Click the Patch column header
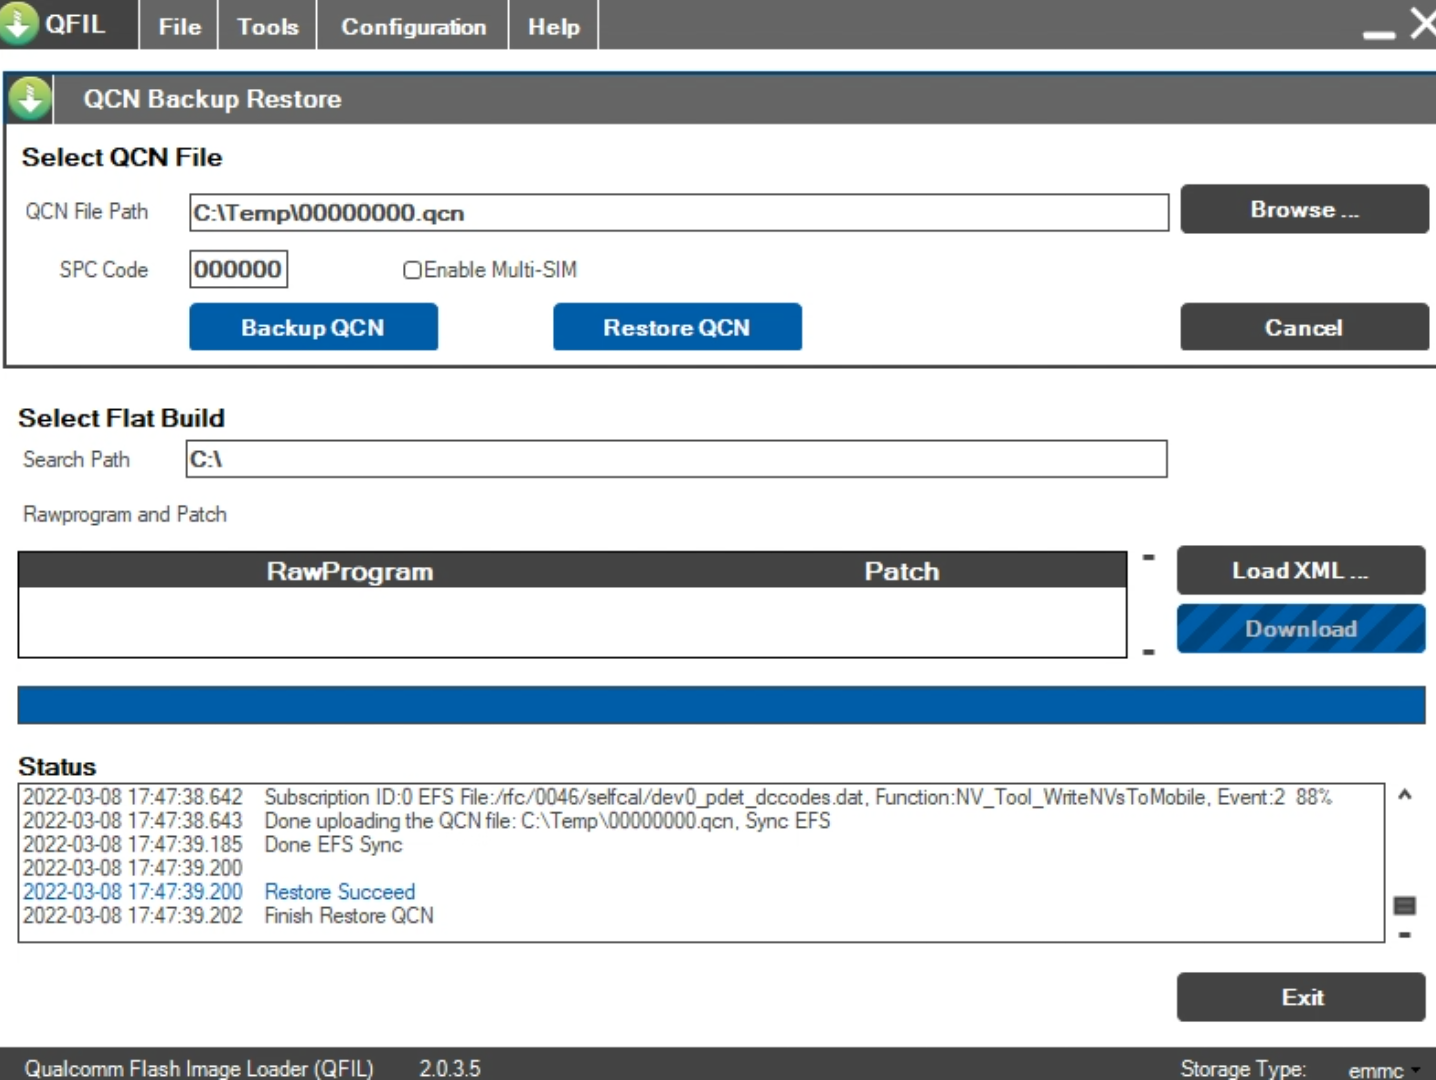 click(x=902, y=571)
